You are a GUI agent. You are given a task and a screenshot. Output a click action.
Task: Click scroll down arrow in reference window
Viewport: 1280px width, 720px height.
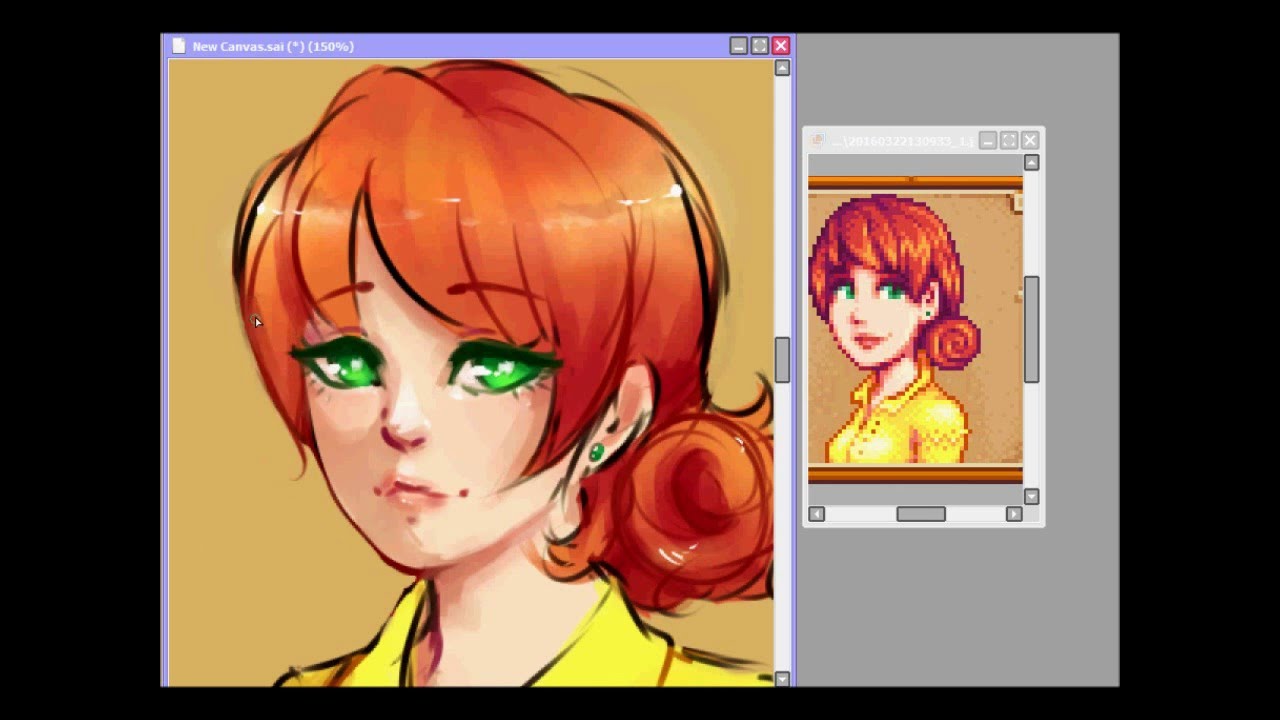click(1031, 497)
